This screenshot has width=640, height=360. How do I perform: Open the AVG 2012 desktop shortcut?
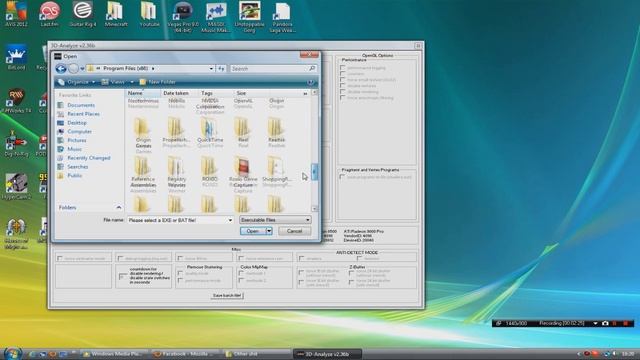(x=16, y=14)
